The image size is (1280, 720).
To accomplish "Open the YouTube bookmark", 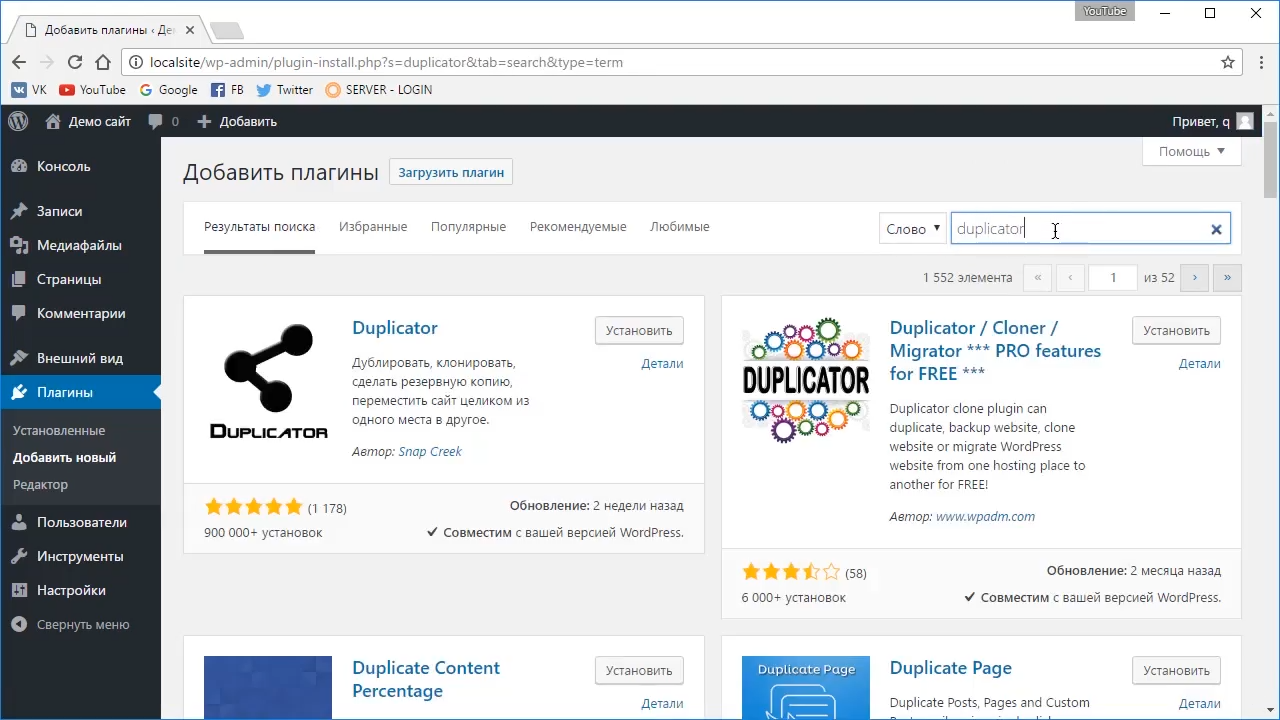I will (x=93, y=89).
